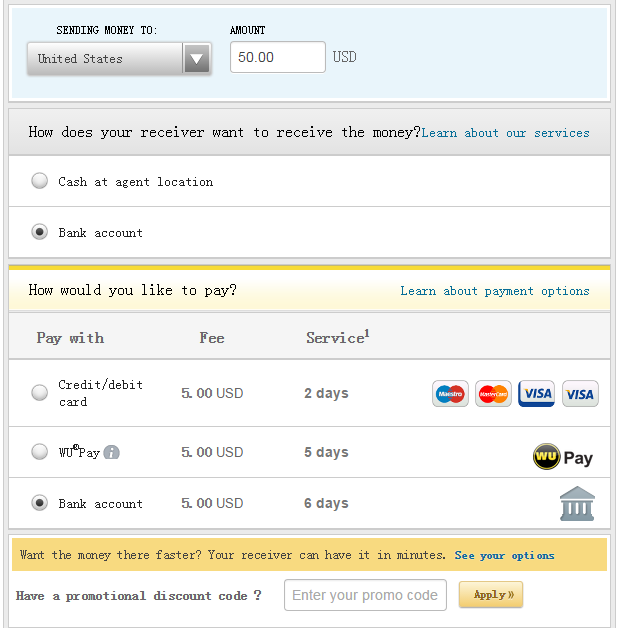Click the Maestro card logo

[450, 394]
